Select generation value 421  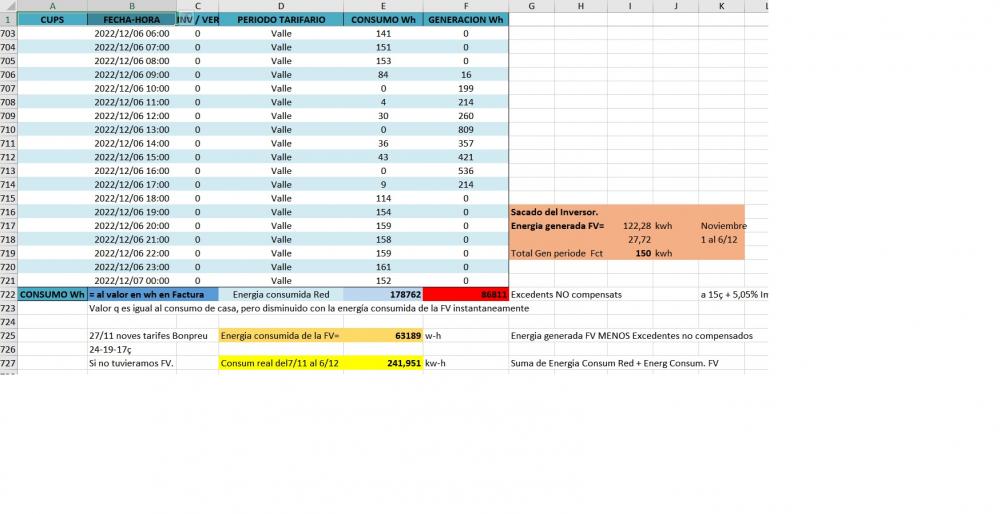point(466,157)
